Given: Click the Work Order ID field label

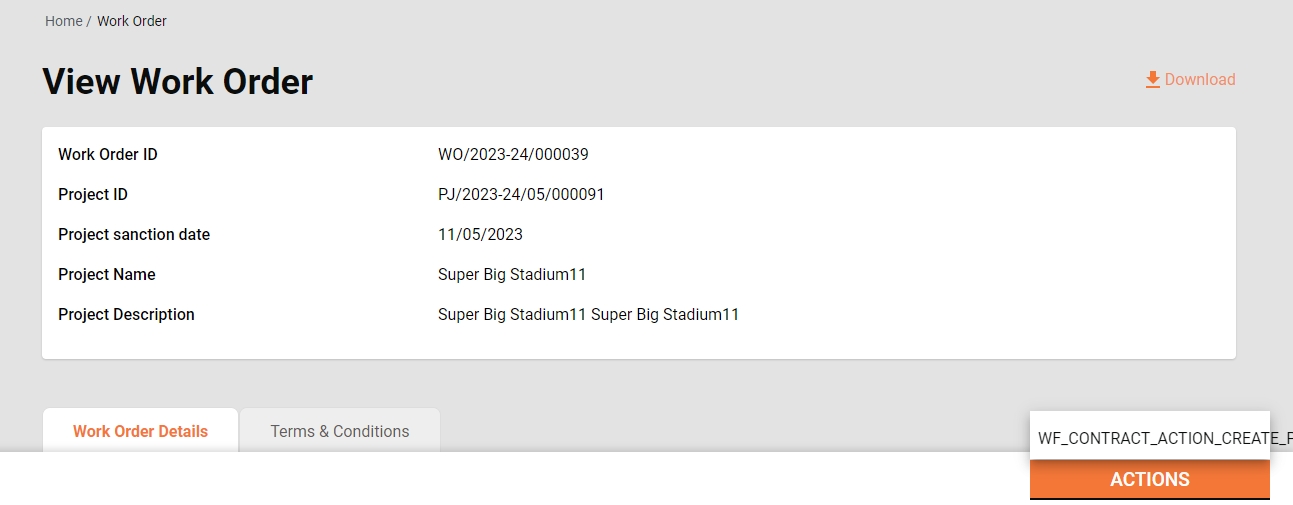Looking at the screenshot, I should point(108,155).
